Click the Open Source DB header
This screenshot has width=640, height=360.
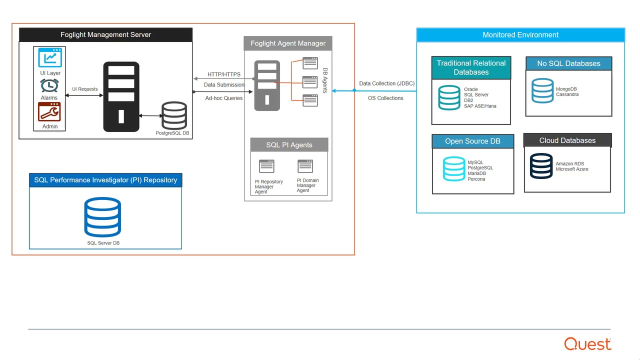tap(473, 141)
